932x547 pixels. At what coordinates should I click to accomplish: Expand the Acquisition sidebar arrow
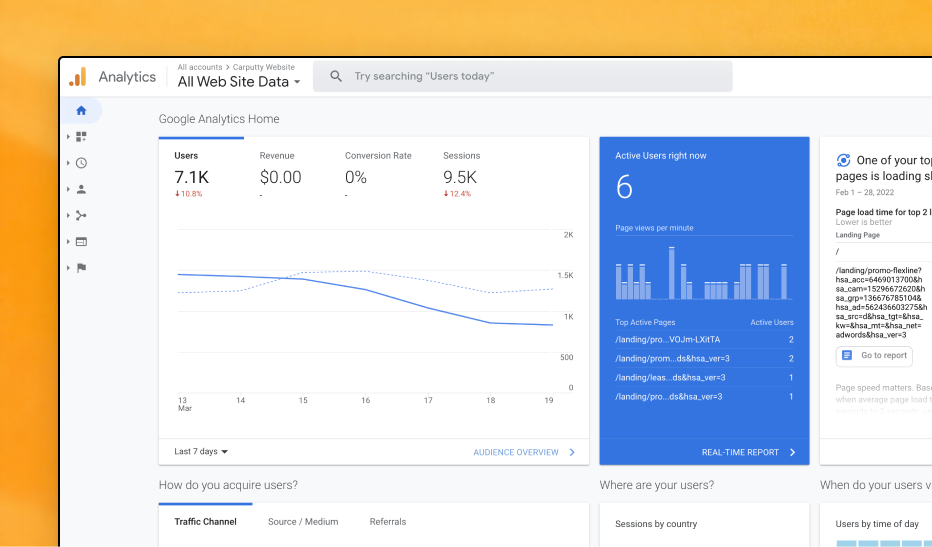(x=68, y=215)
